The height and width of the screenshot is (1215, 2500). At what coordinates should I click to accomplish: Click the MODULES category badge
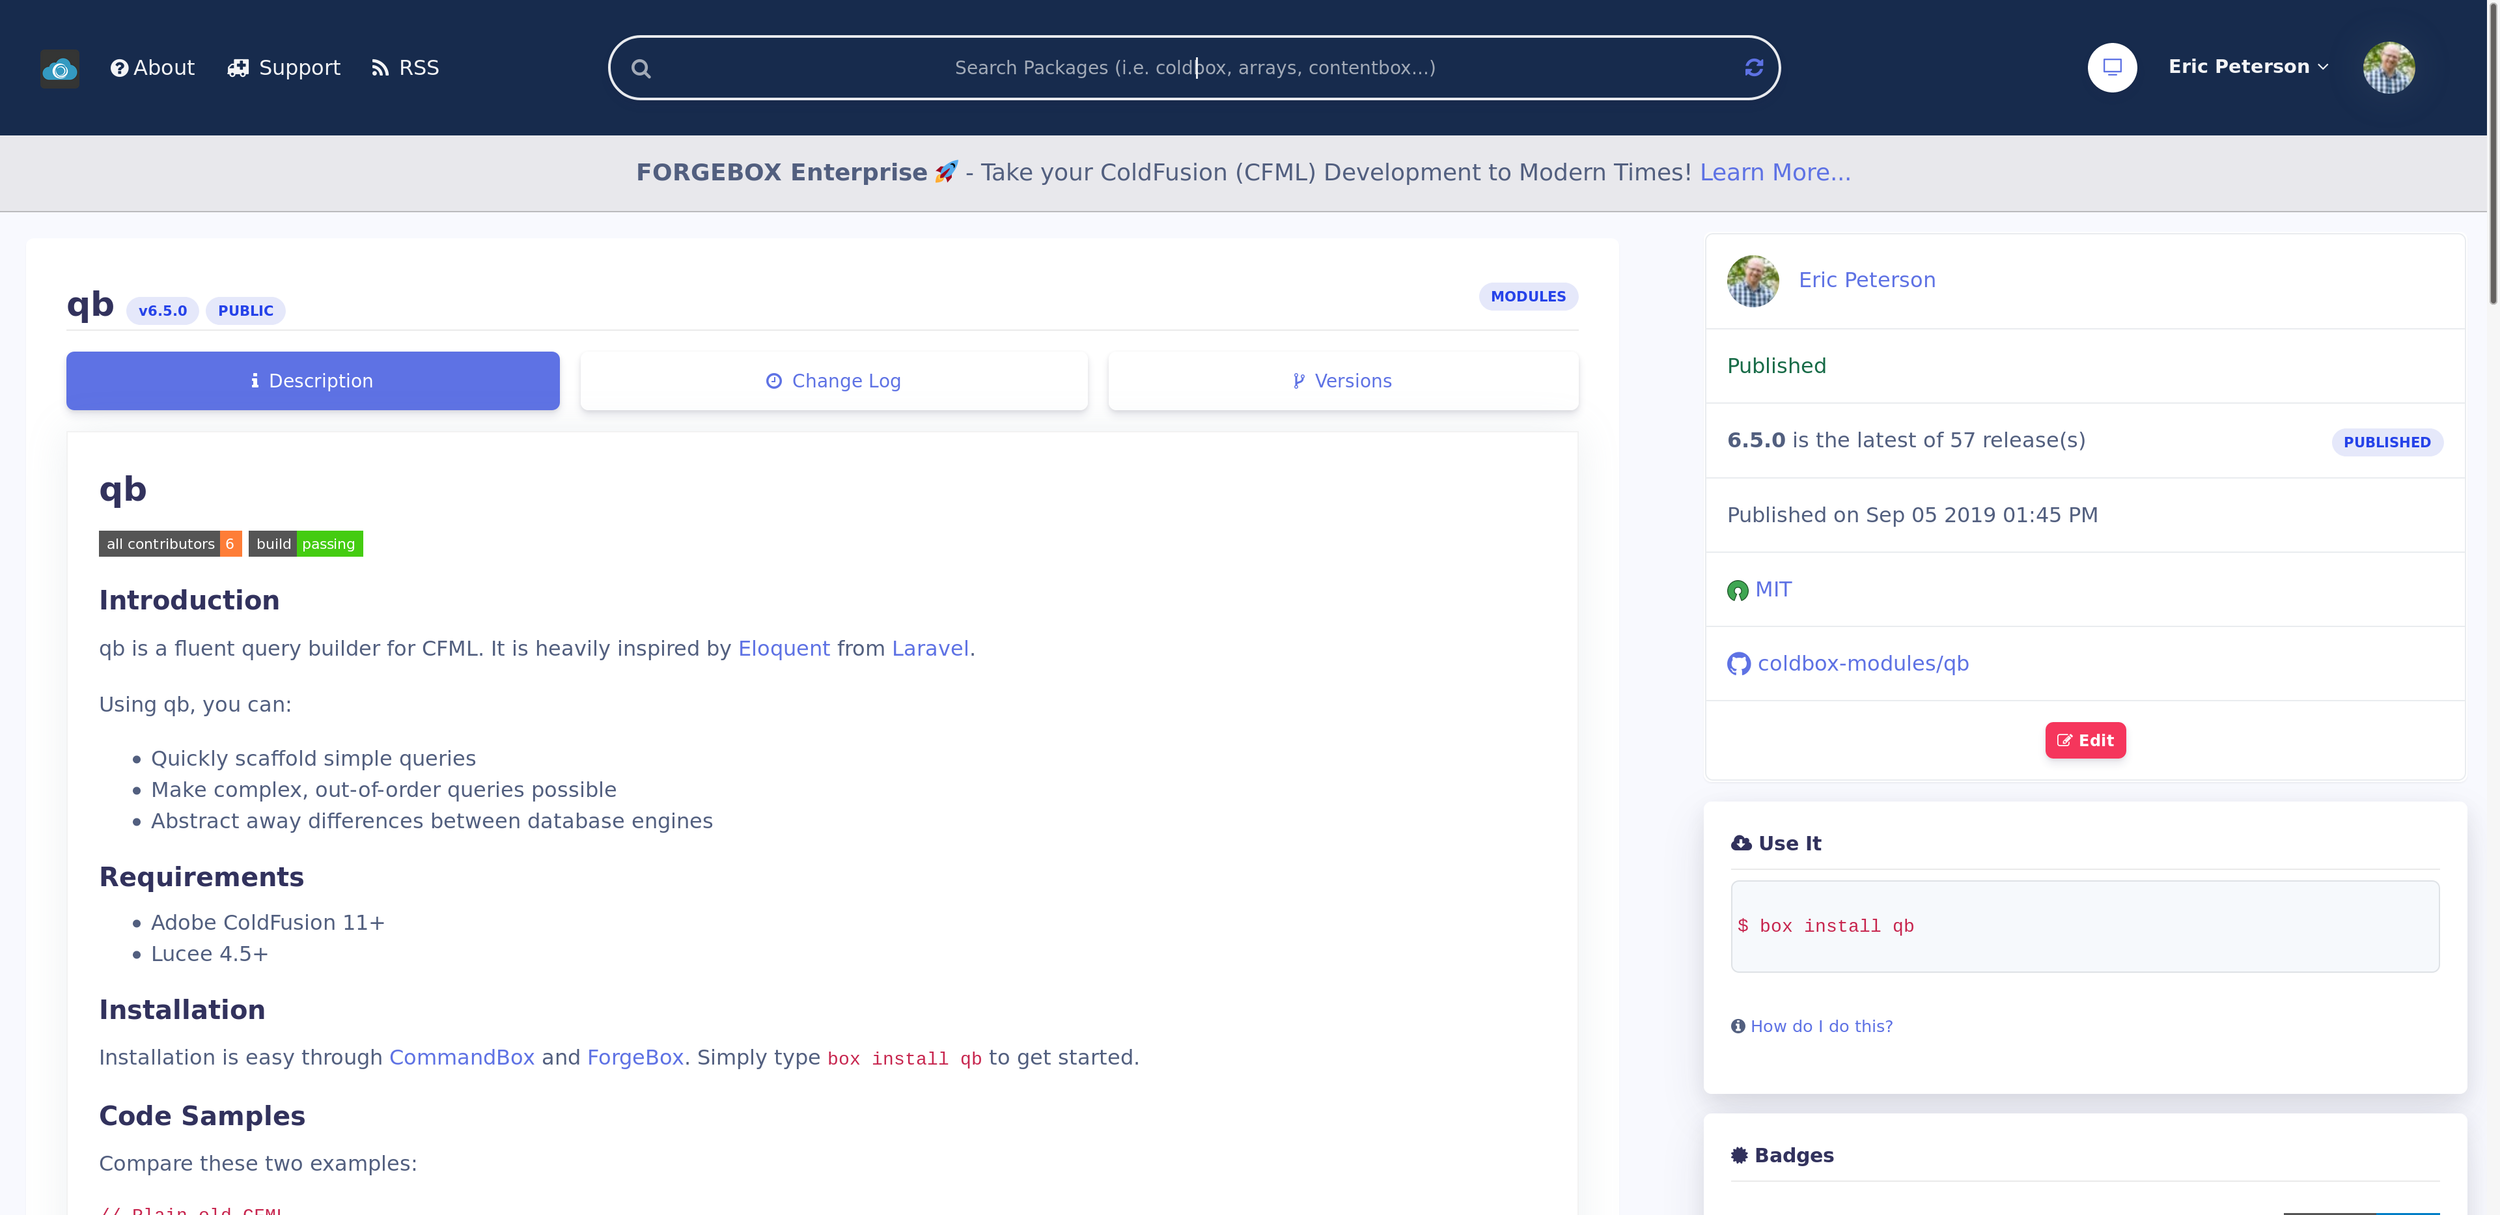pyautogui.click(x=1528, y=296)
